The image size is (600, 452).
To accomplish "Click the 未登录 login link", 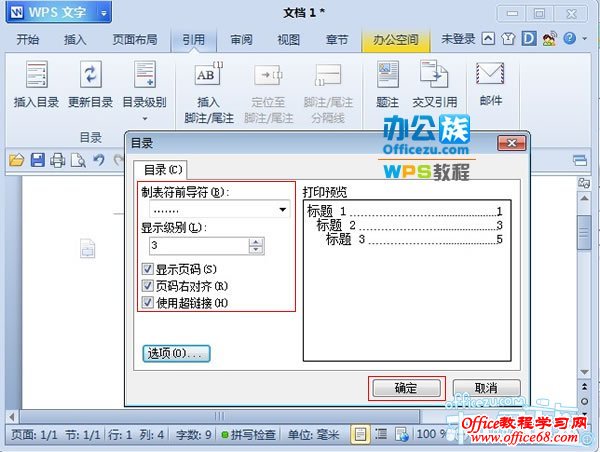I will (458, 39).
